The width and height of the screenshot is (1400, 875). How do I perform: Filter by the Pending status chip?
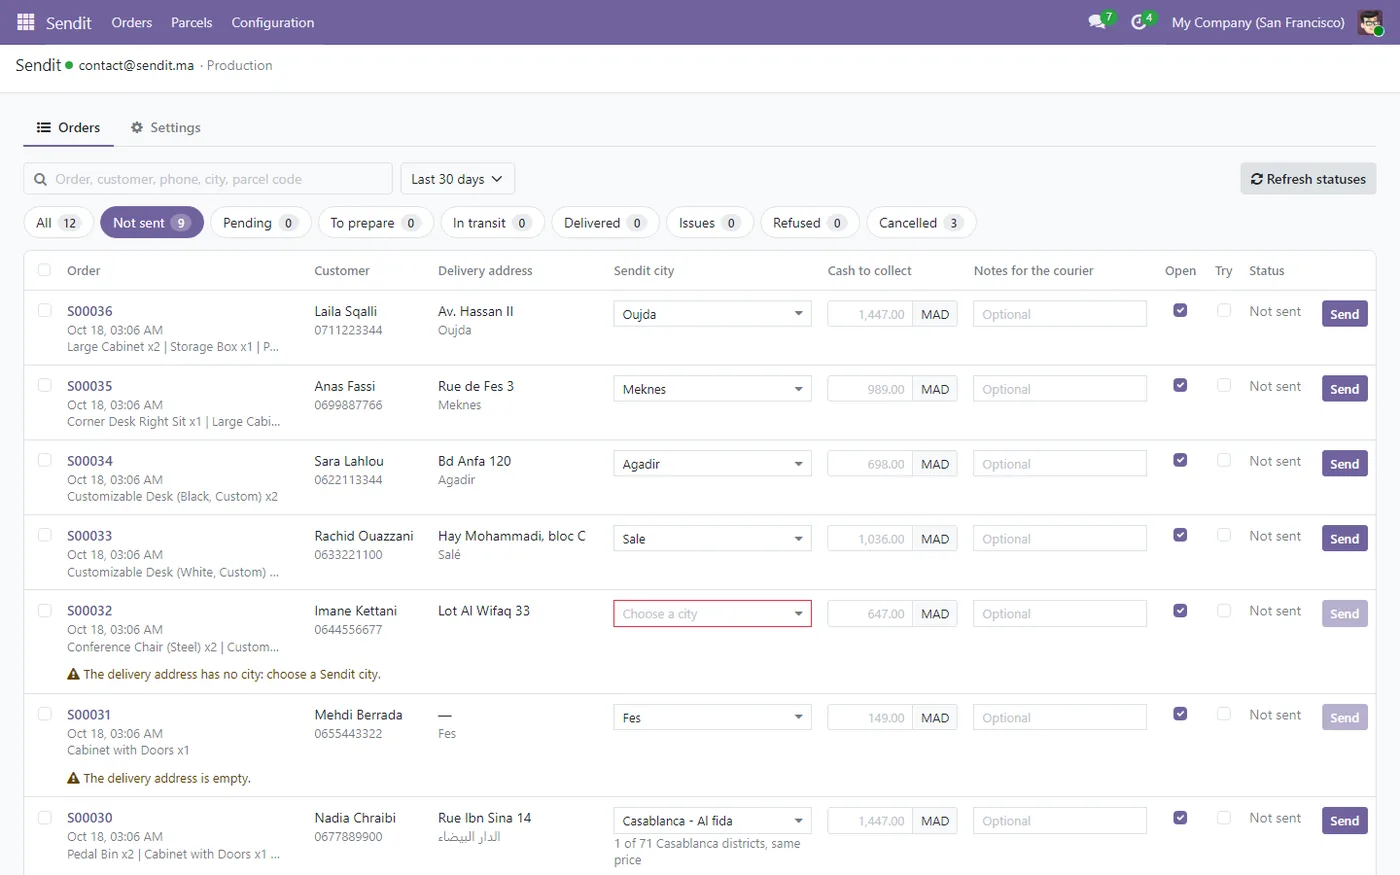260,223
